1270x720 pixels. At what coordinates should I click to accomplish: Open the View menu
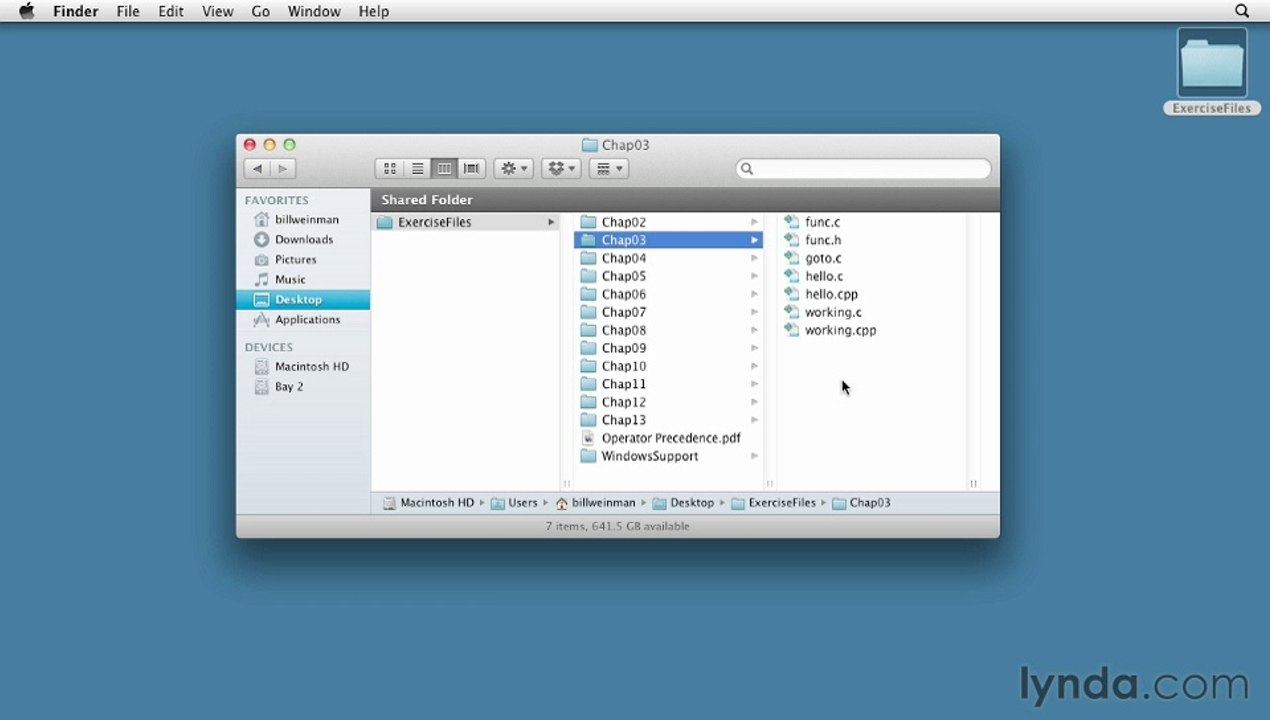click(x=217, y=11)
